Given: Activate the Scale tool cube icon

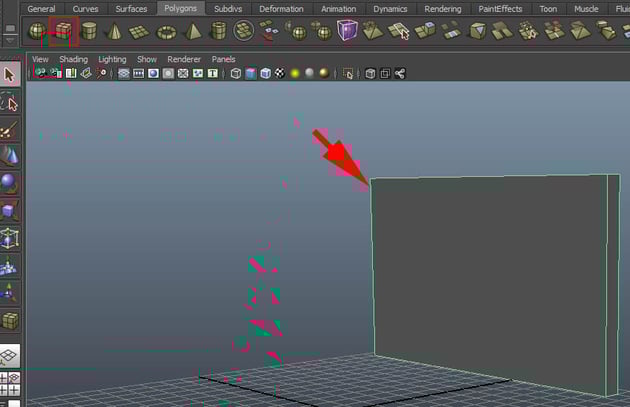Looking at the screenshot, I should 10,211.
